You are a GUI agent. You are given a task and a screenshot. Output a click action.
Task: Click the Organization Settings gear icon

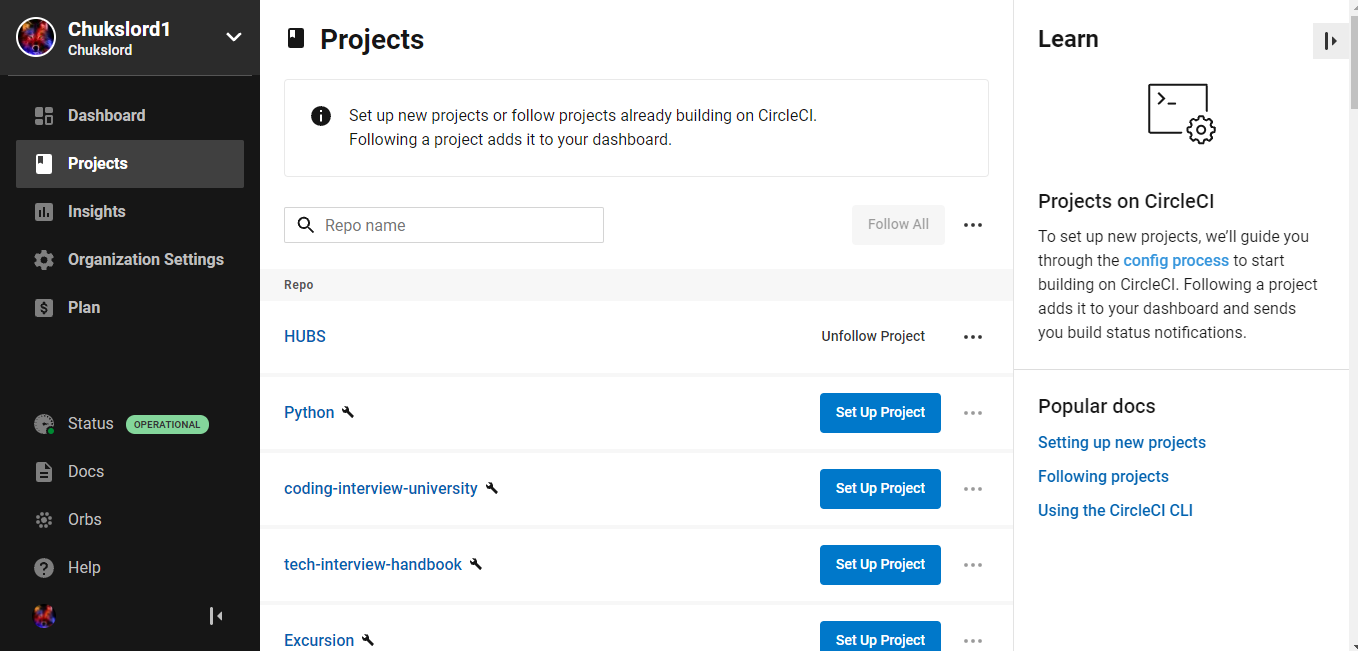(x=44, y=259)
